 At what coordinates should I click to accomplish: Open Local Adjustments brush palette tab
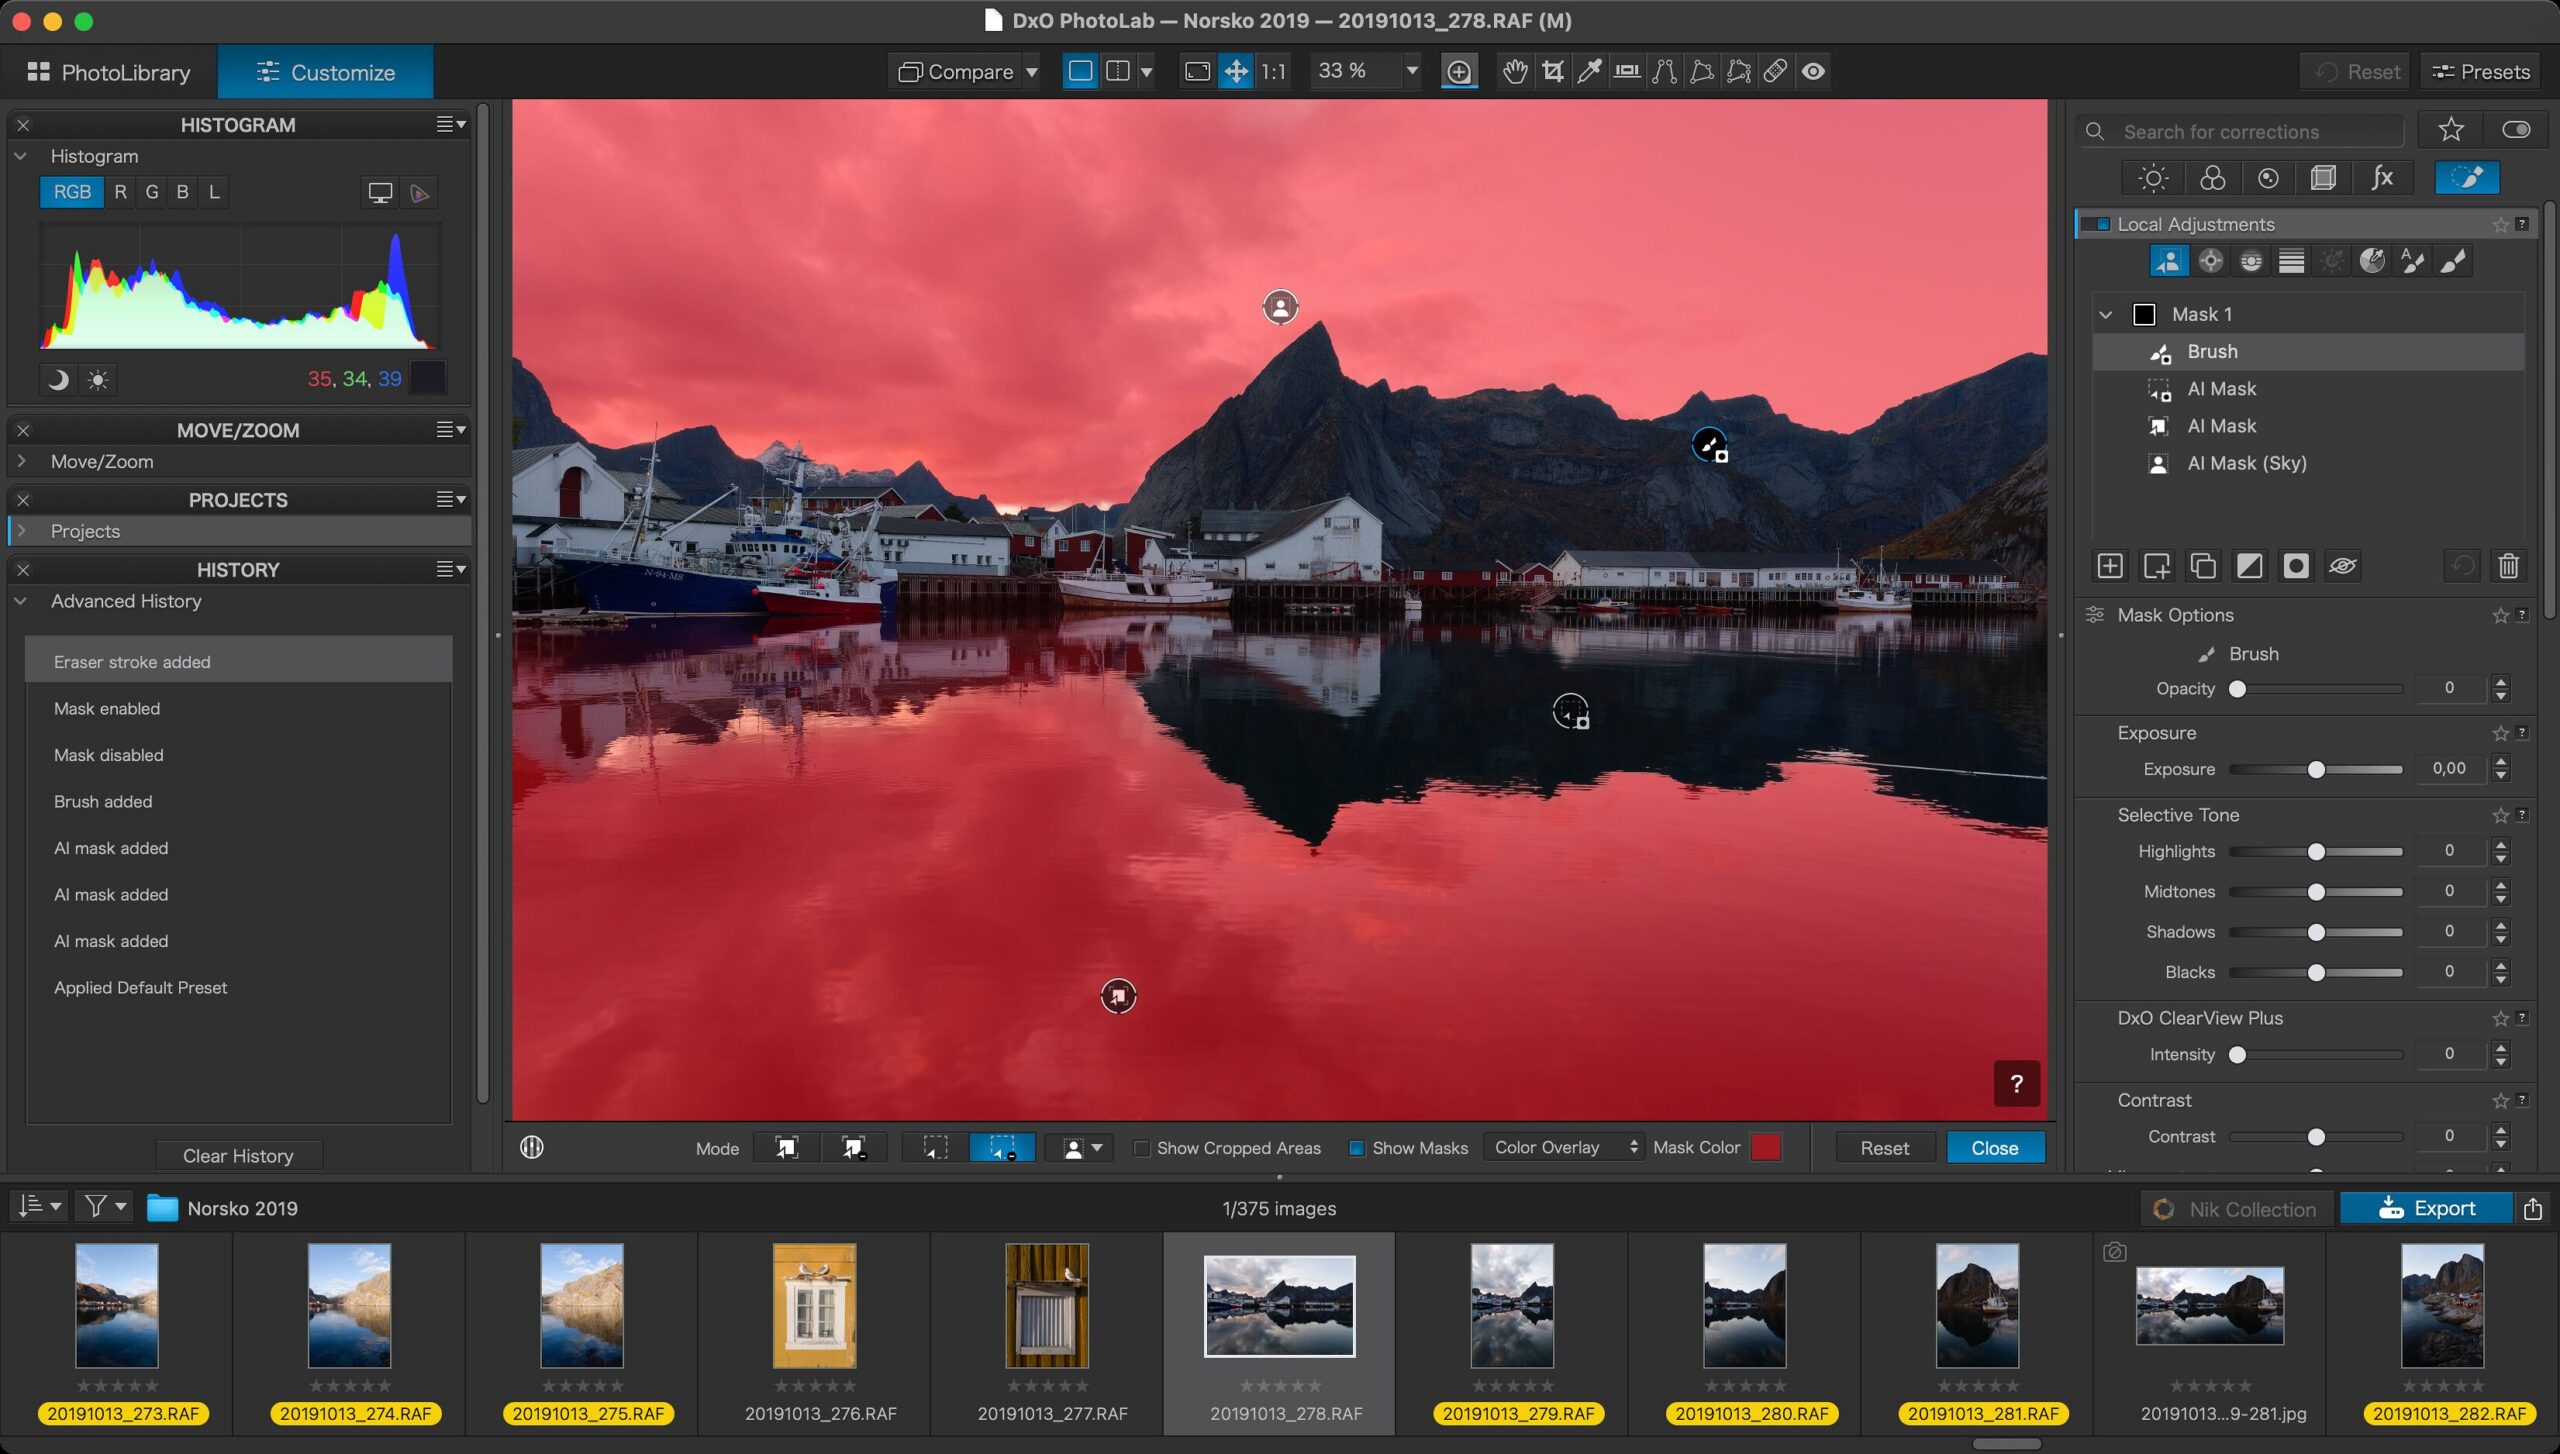click(2467, 178)
